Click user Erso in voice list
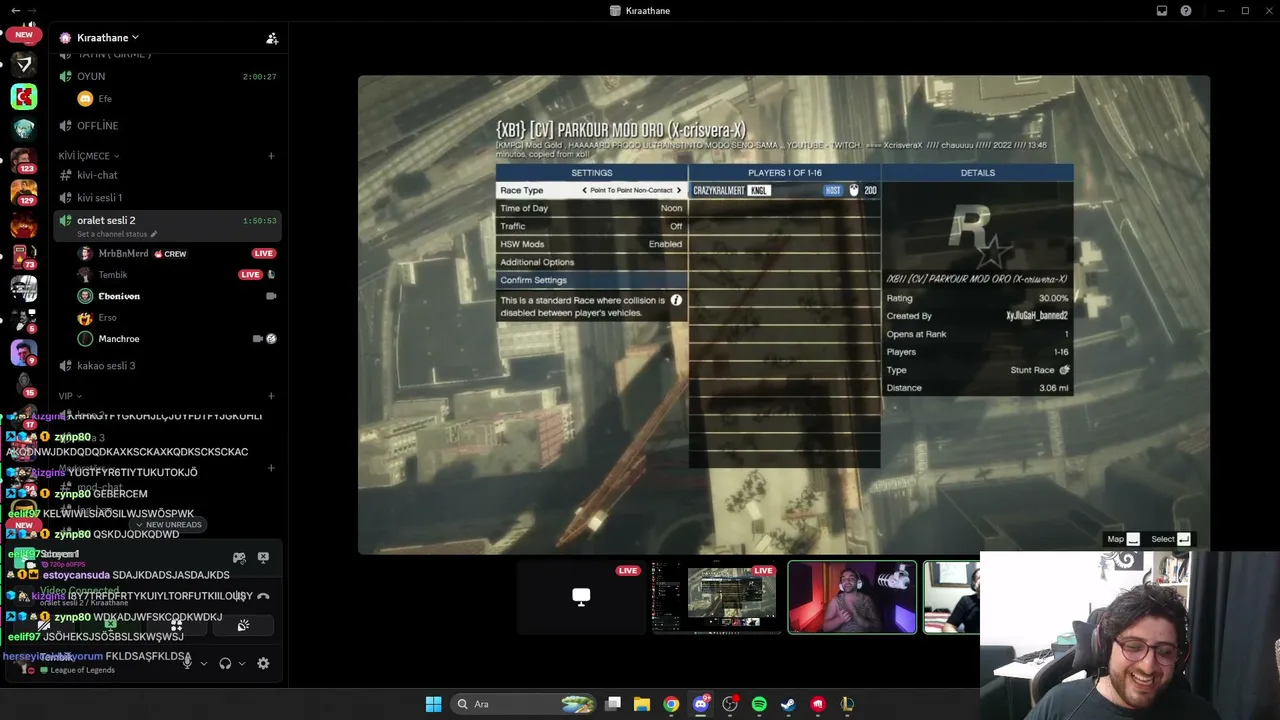The height and width of the screenshot is (720, 1280). coord(107,318)
